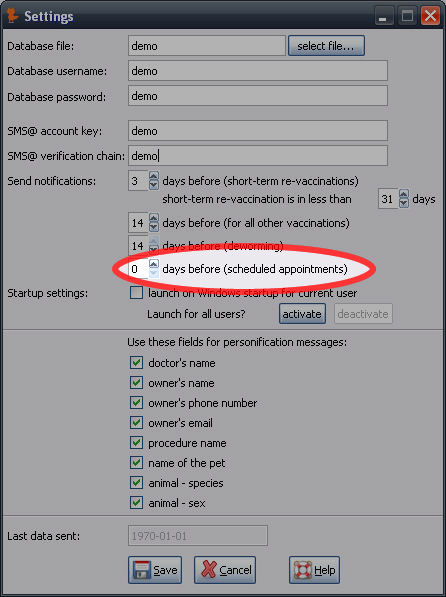The image size is (446, 597).
Task: Toggle owner's phone number checkbox
Action: pyautogui.click(x=136, y=402)
